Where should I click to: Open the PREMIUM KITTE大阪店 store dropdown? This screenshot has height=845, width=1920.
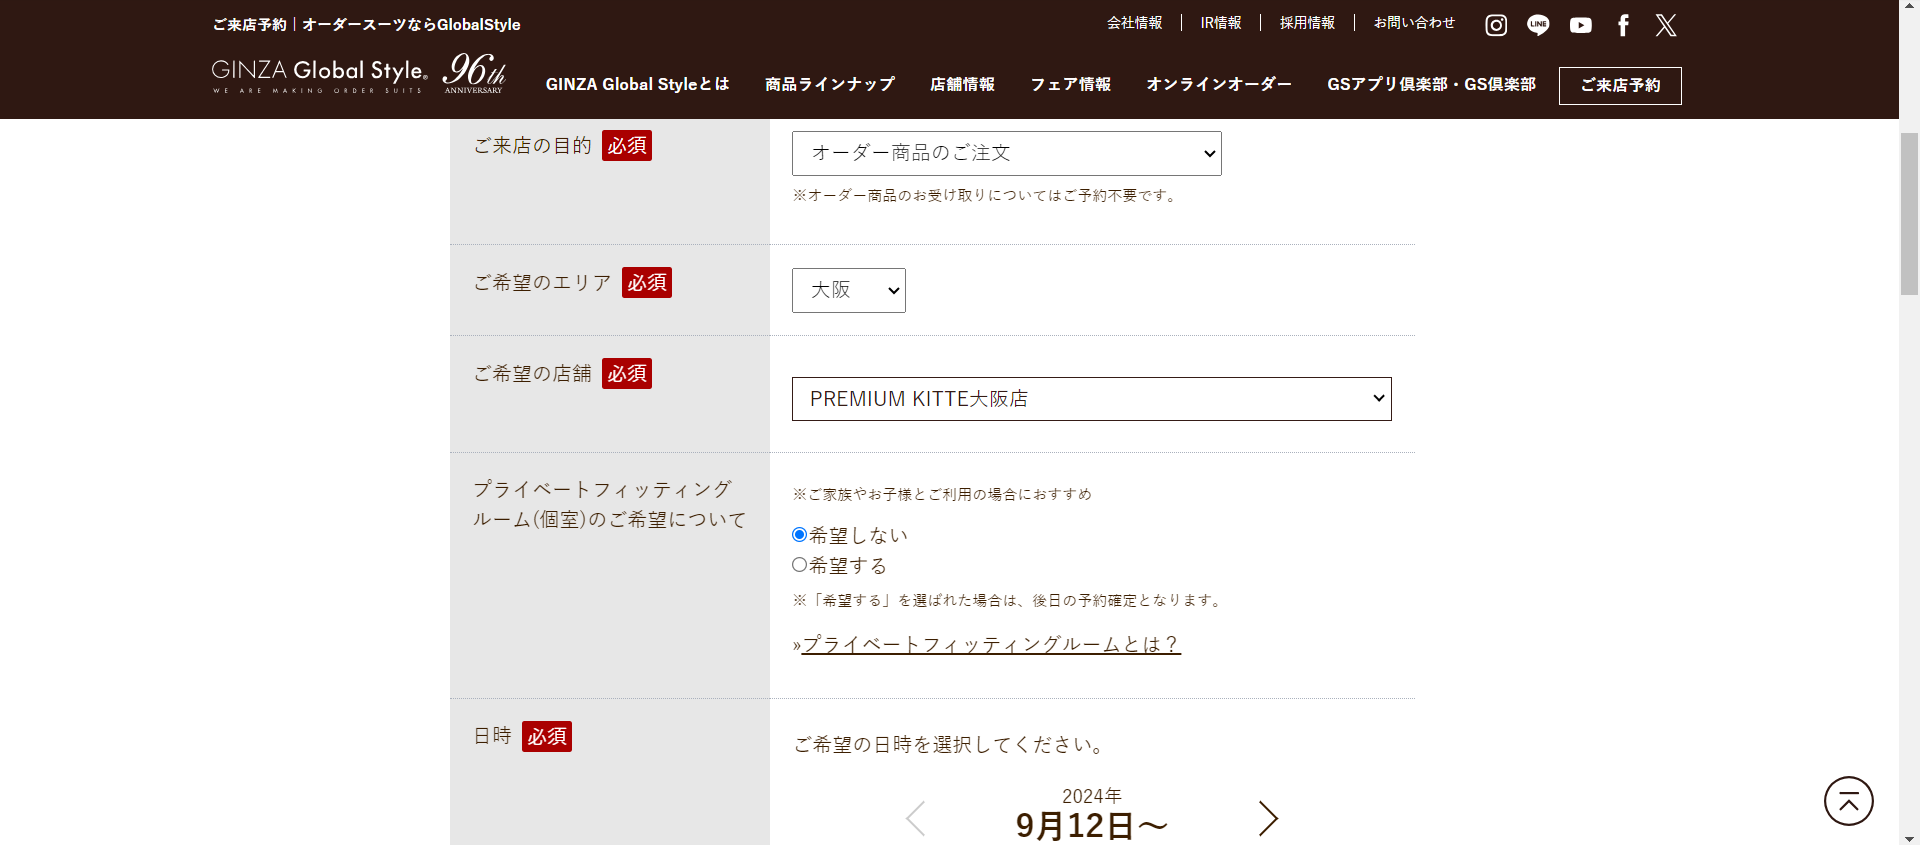point(1091,399)
